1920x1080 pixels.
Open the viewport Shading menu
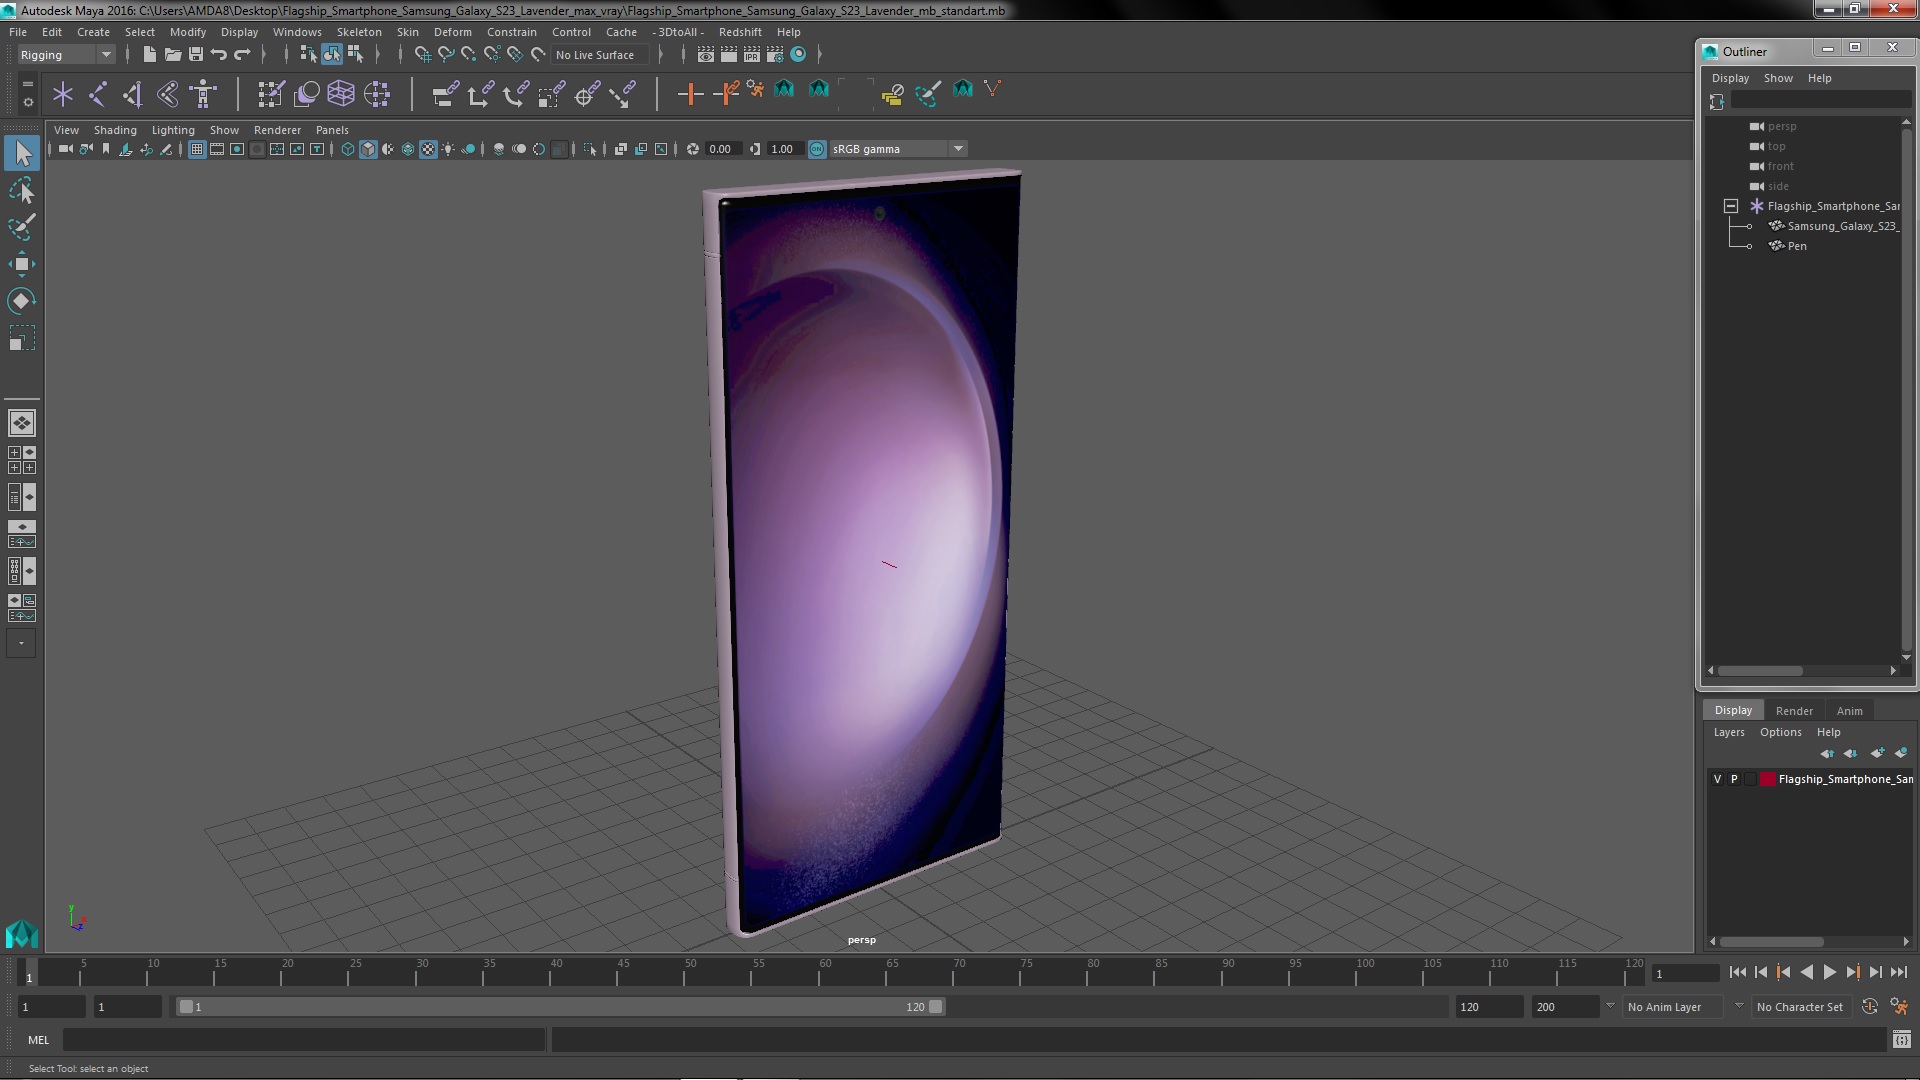115,130
